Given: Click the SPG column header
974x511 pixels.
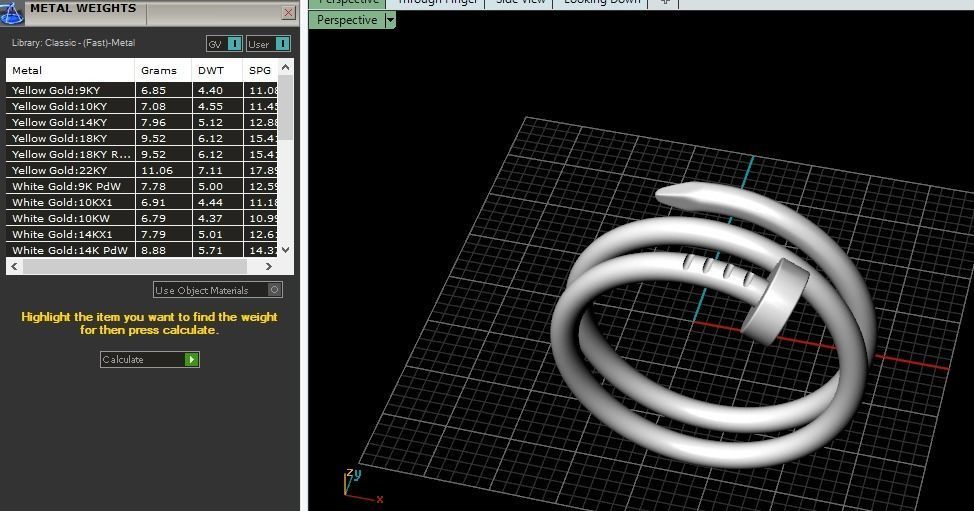Looking at the screenshot, I should (260, 70).
